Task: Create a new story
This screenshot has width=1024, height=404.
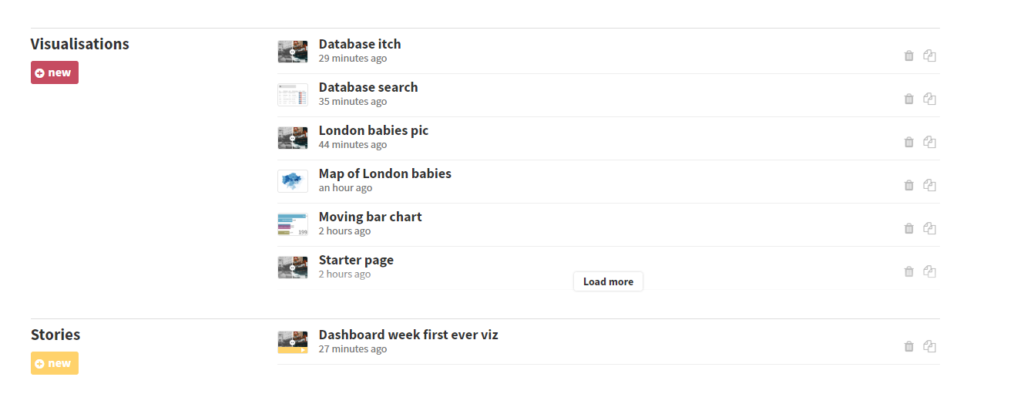Action: click(x=54, y=363)
